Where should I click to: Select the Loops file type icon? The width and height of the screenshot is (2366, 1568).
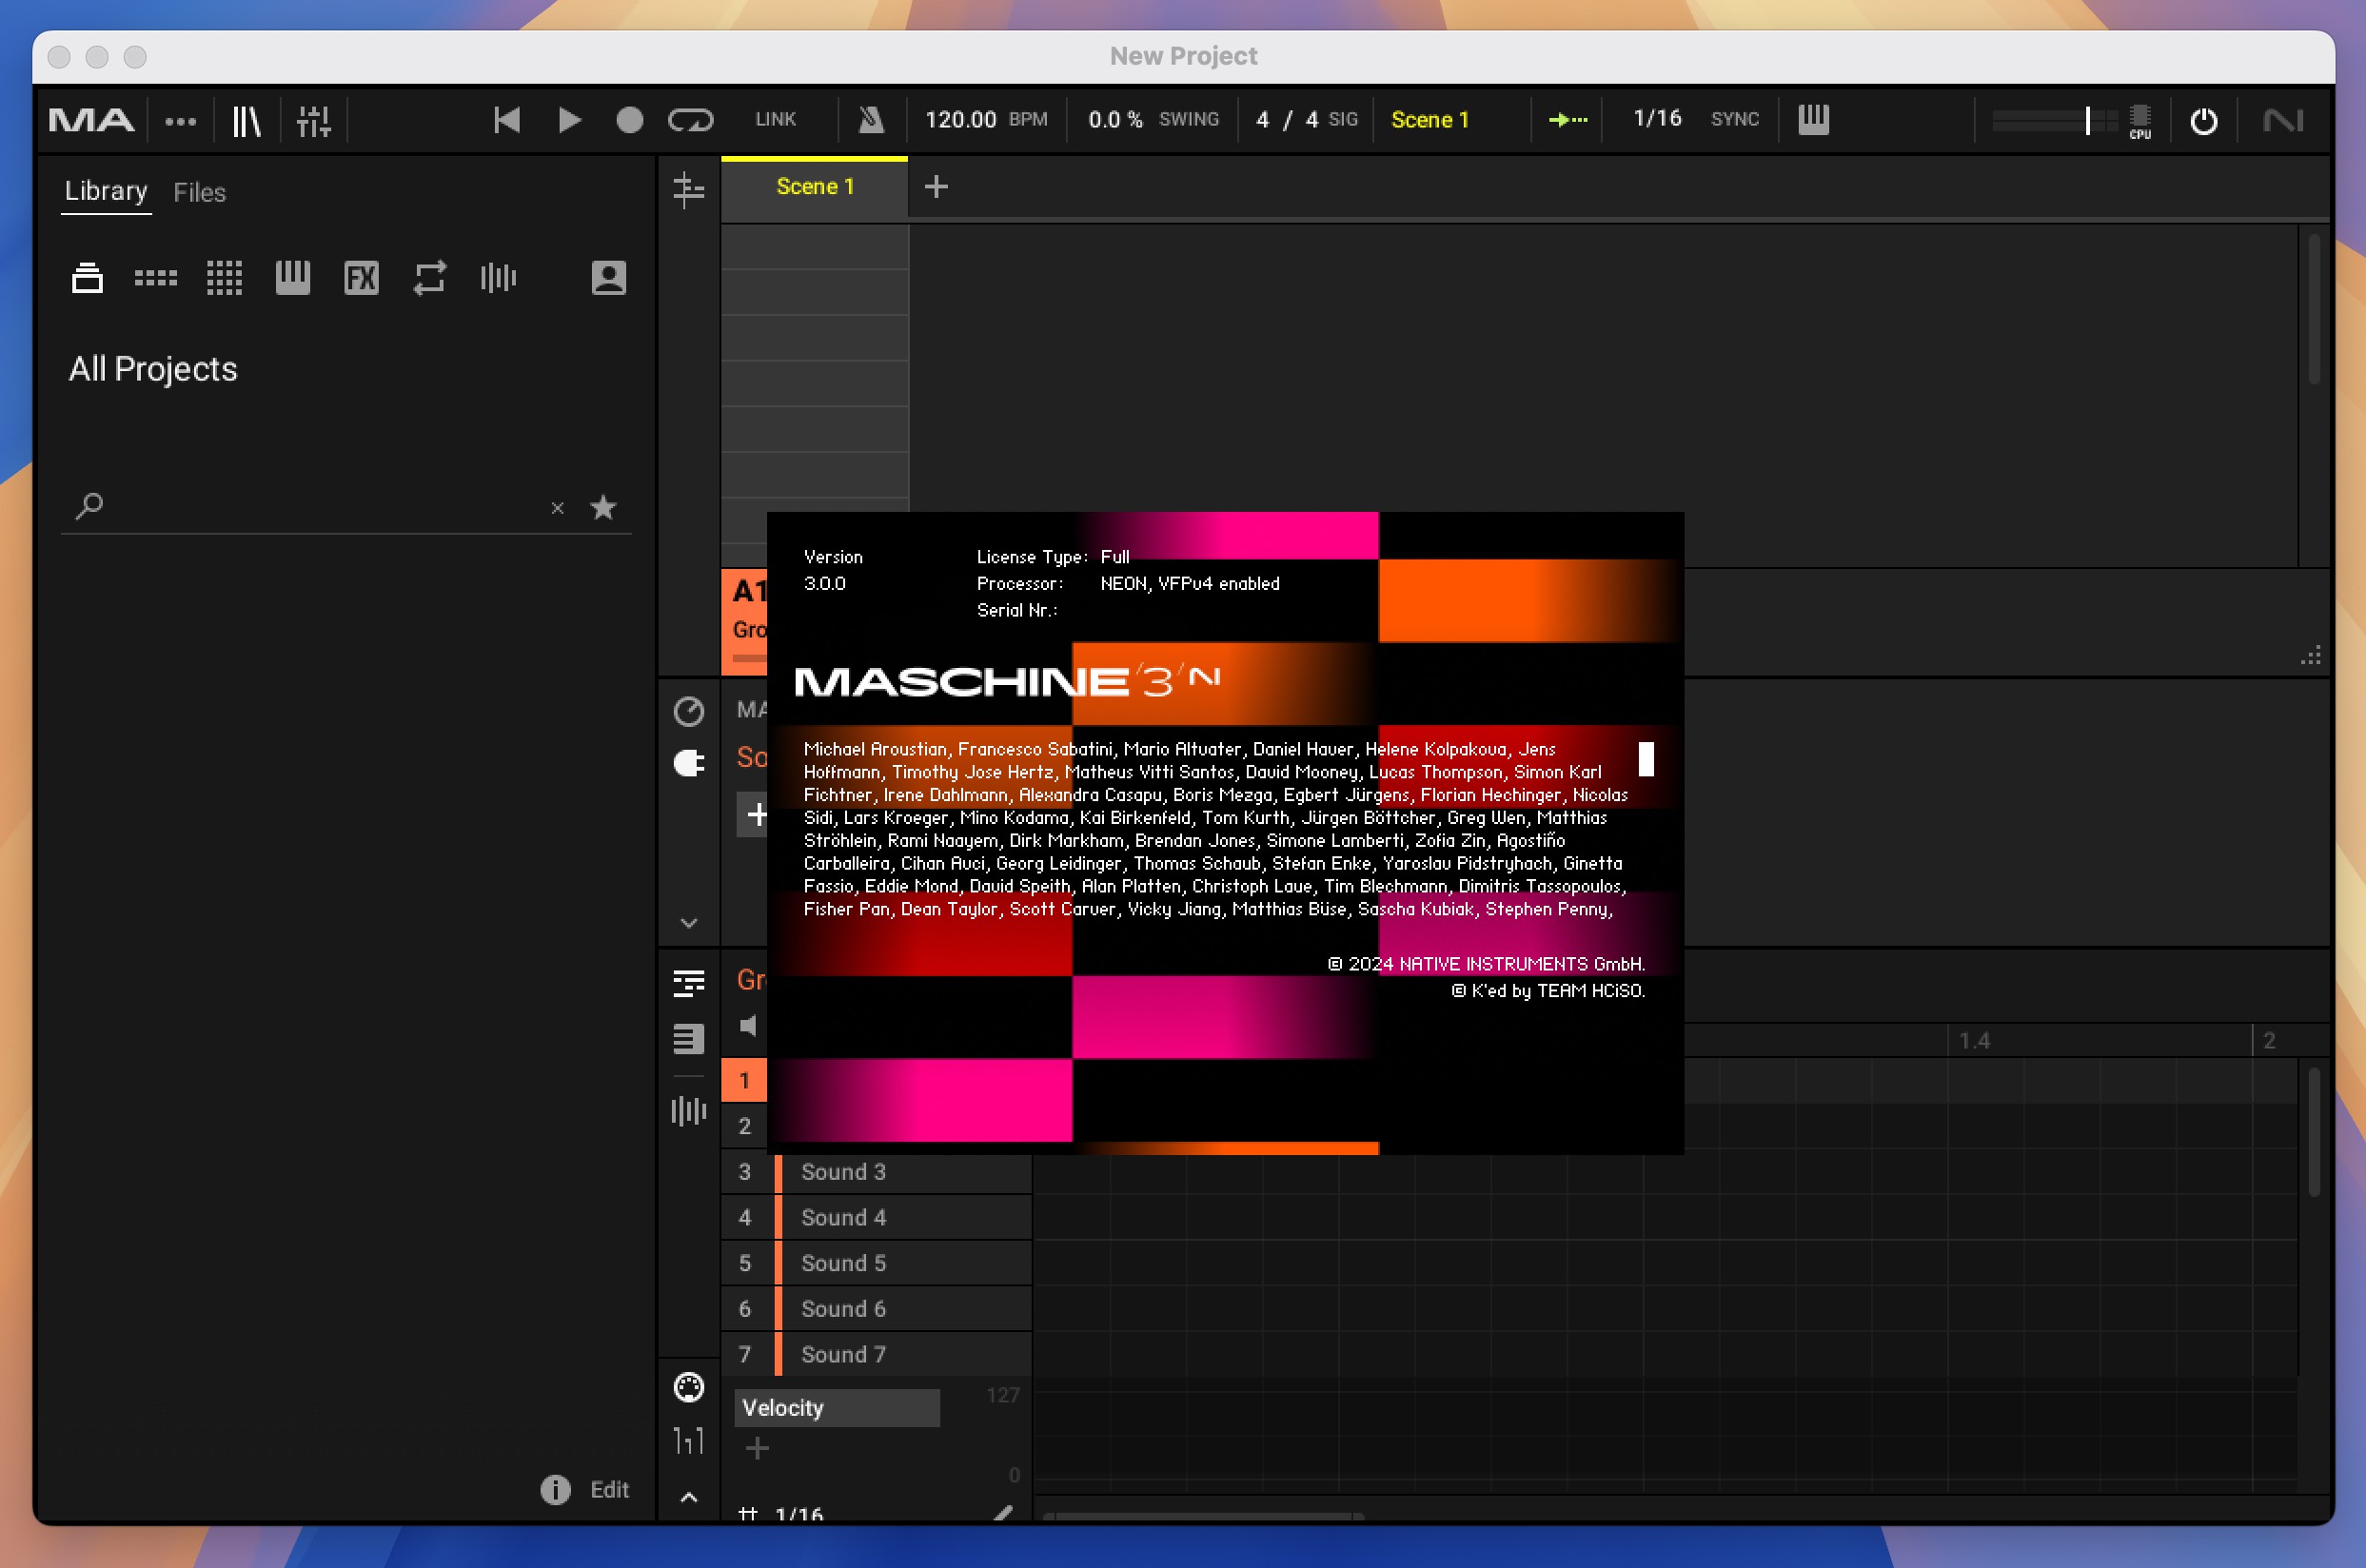pyautogui.click(x=430, y=278)
